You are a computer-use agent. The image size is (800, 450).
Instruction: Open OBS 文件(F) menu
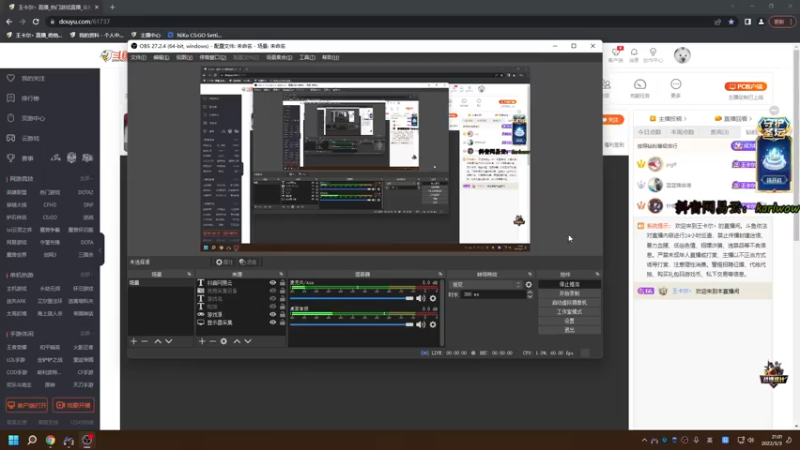pyautogui.click(x=138, y=58)
